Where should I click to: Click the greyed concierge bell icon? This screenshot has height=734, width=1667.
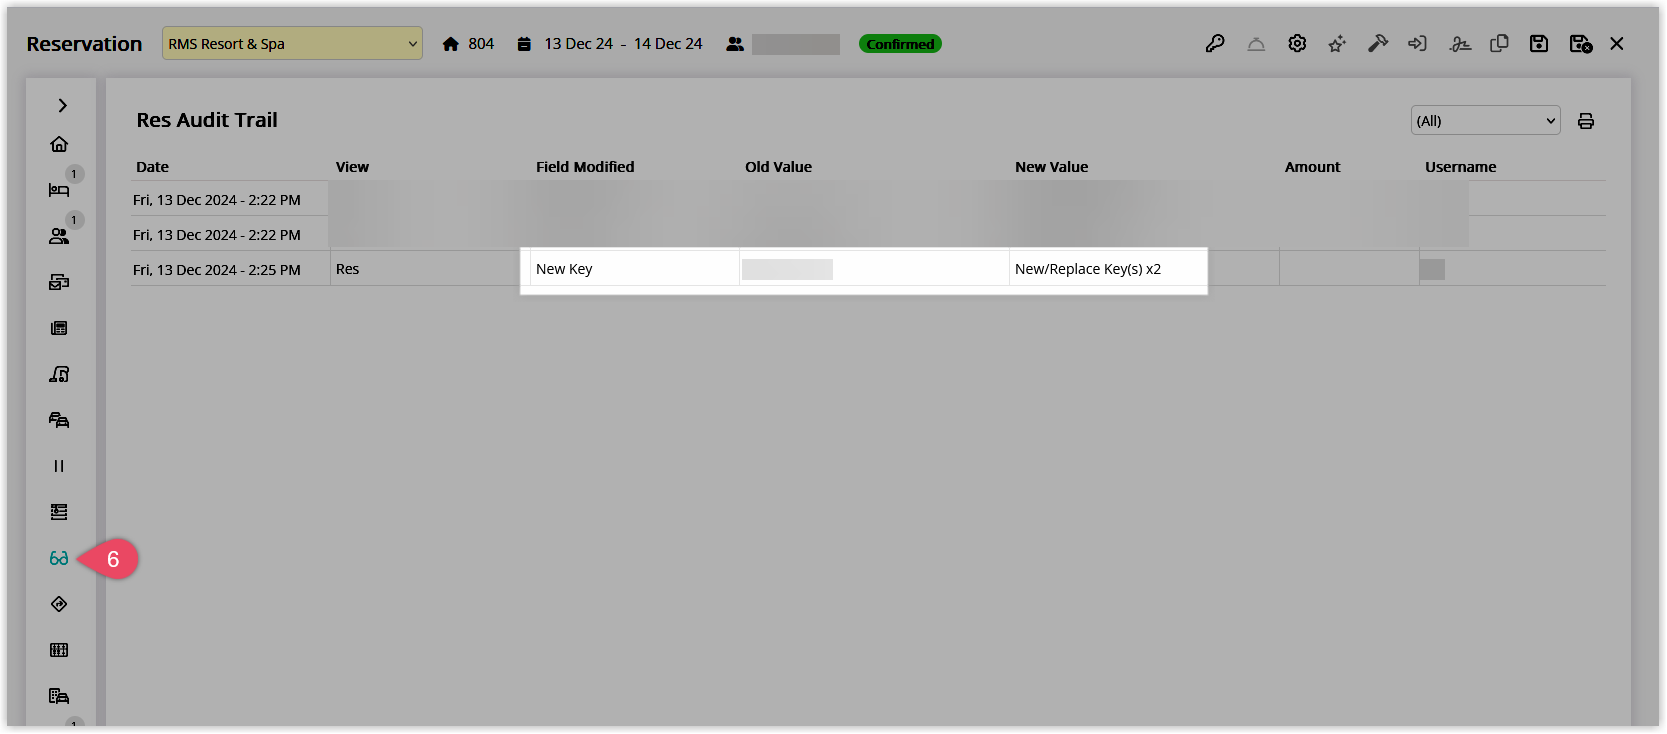[1256, 44]
